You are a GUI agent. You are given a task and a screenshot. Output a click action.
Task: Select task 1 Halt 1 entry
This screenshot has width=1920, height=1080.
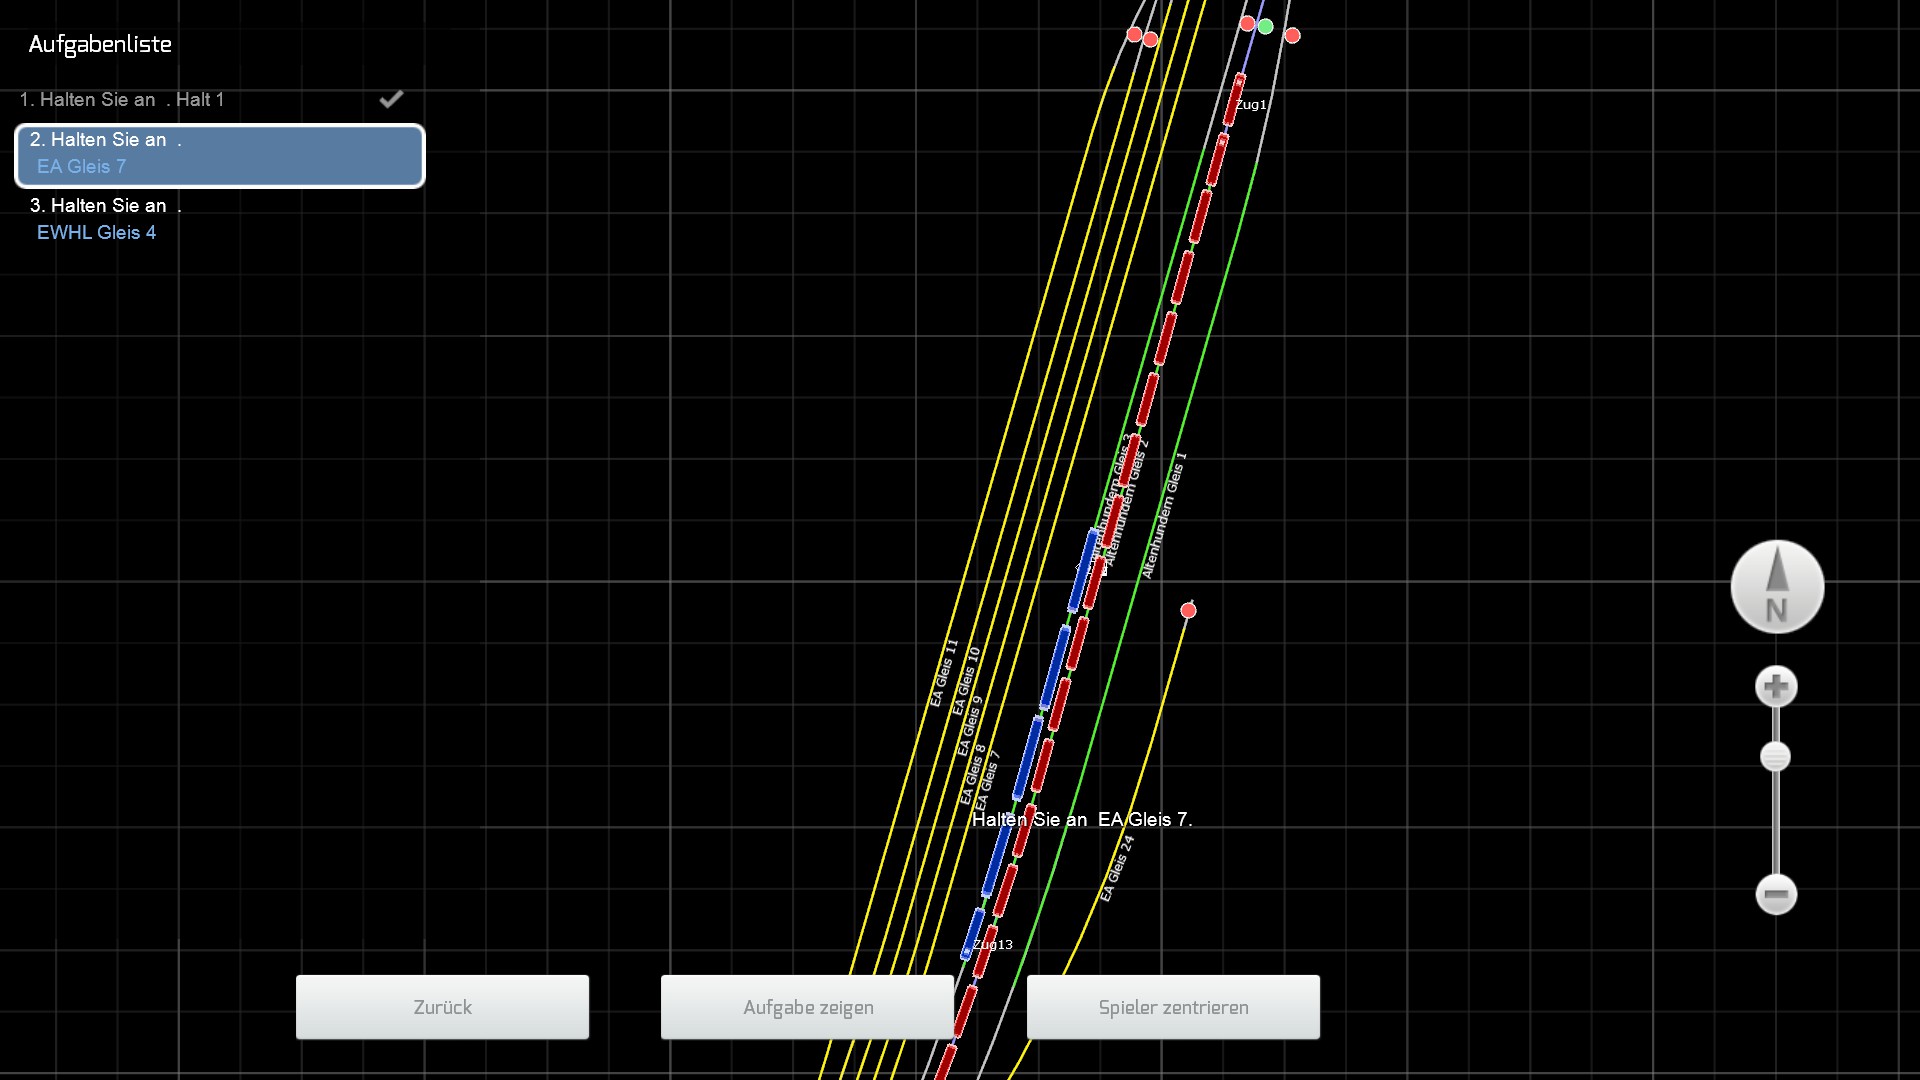point(122,100)
